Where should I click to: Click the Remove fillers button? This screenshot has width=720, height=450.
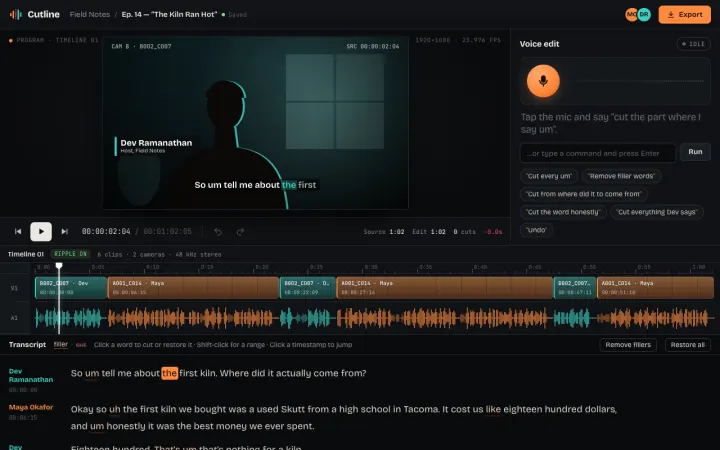pyautogui.click(x=628, y=345)
